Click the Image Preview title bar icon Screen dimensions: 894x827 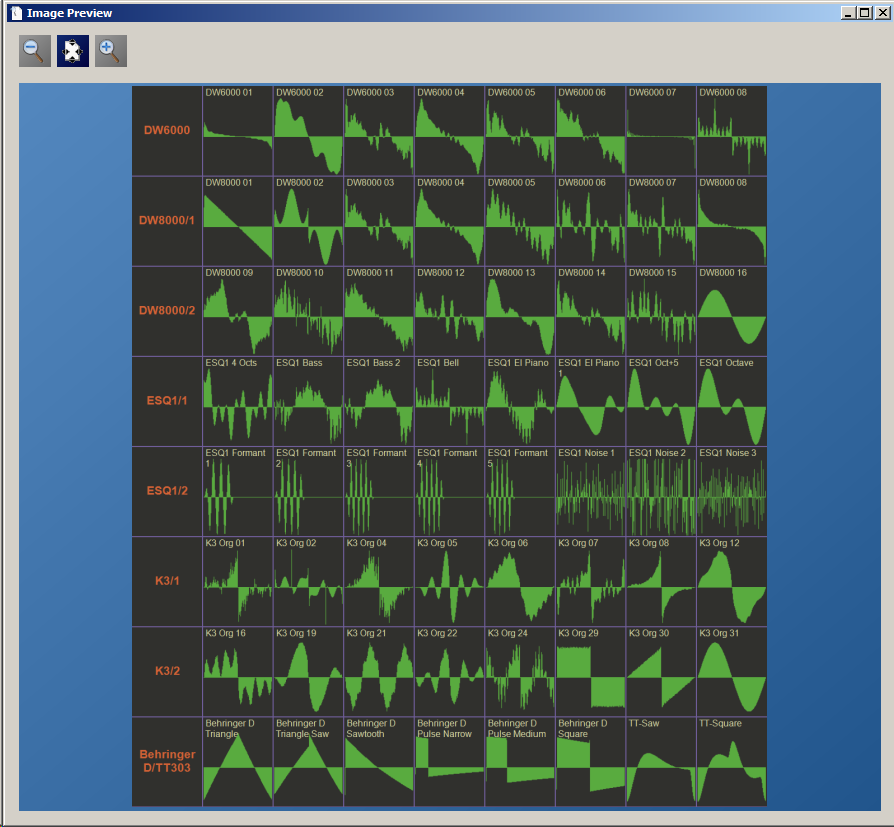click(16, 13)
